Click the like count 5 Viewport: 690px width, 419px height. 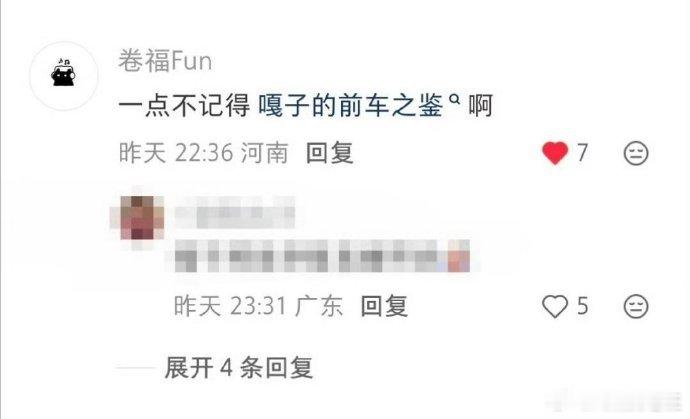[582, 306]
